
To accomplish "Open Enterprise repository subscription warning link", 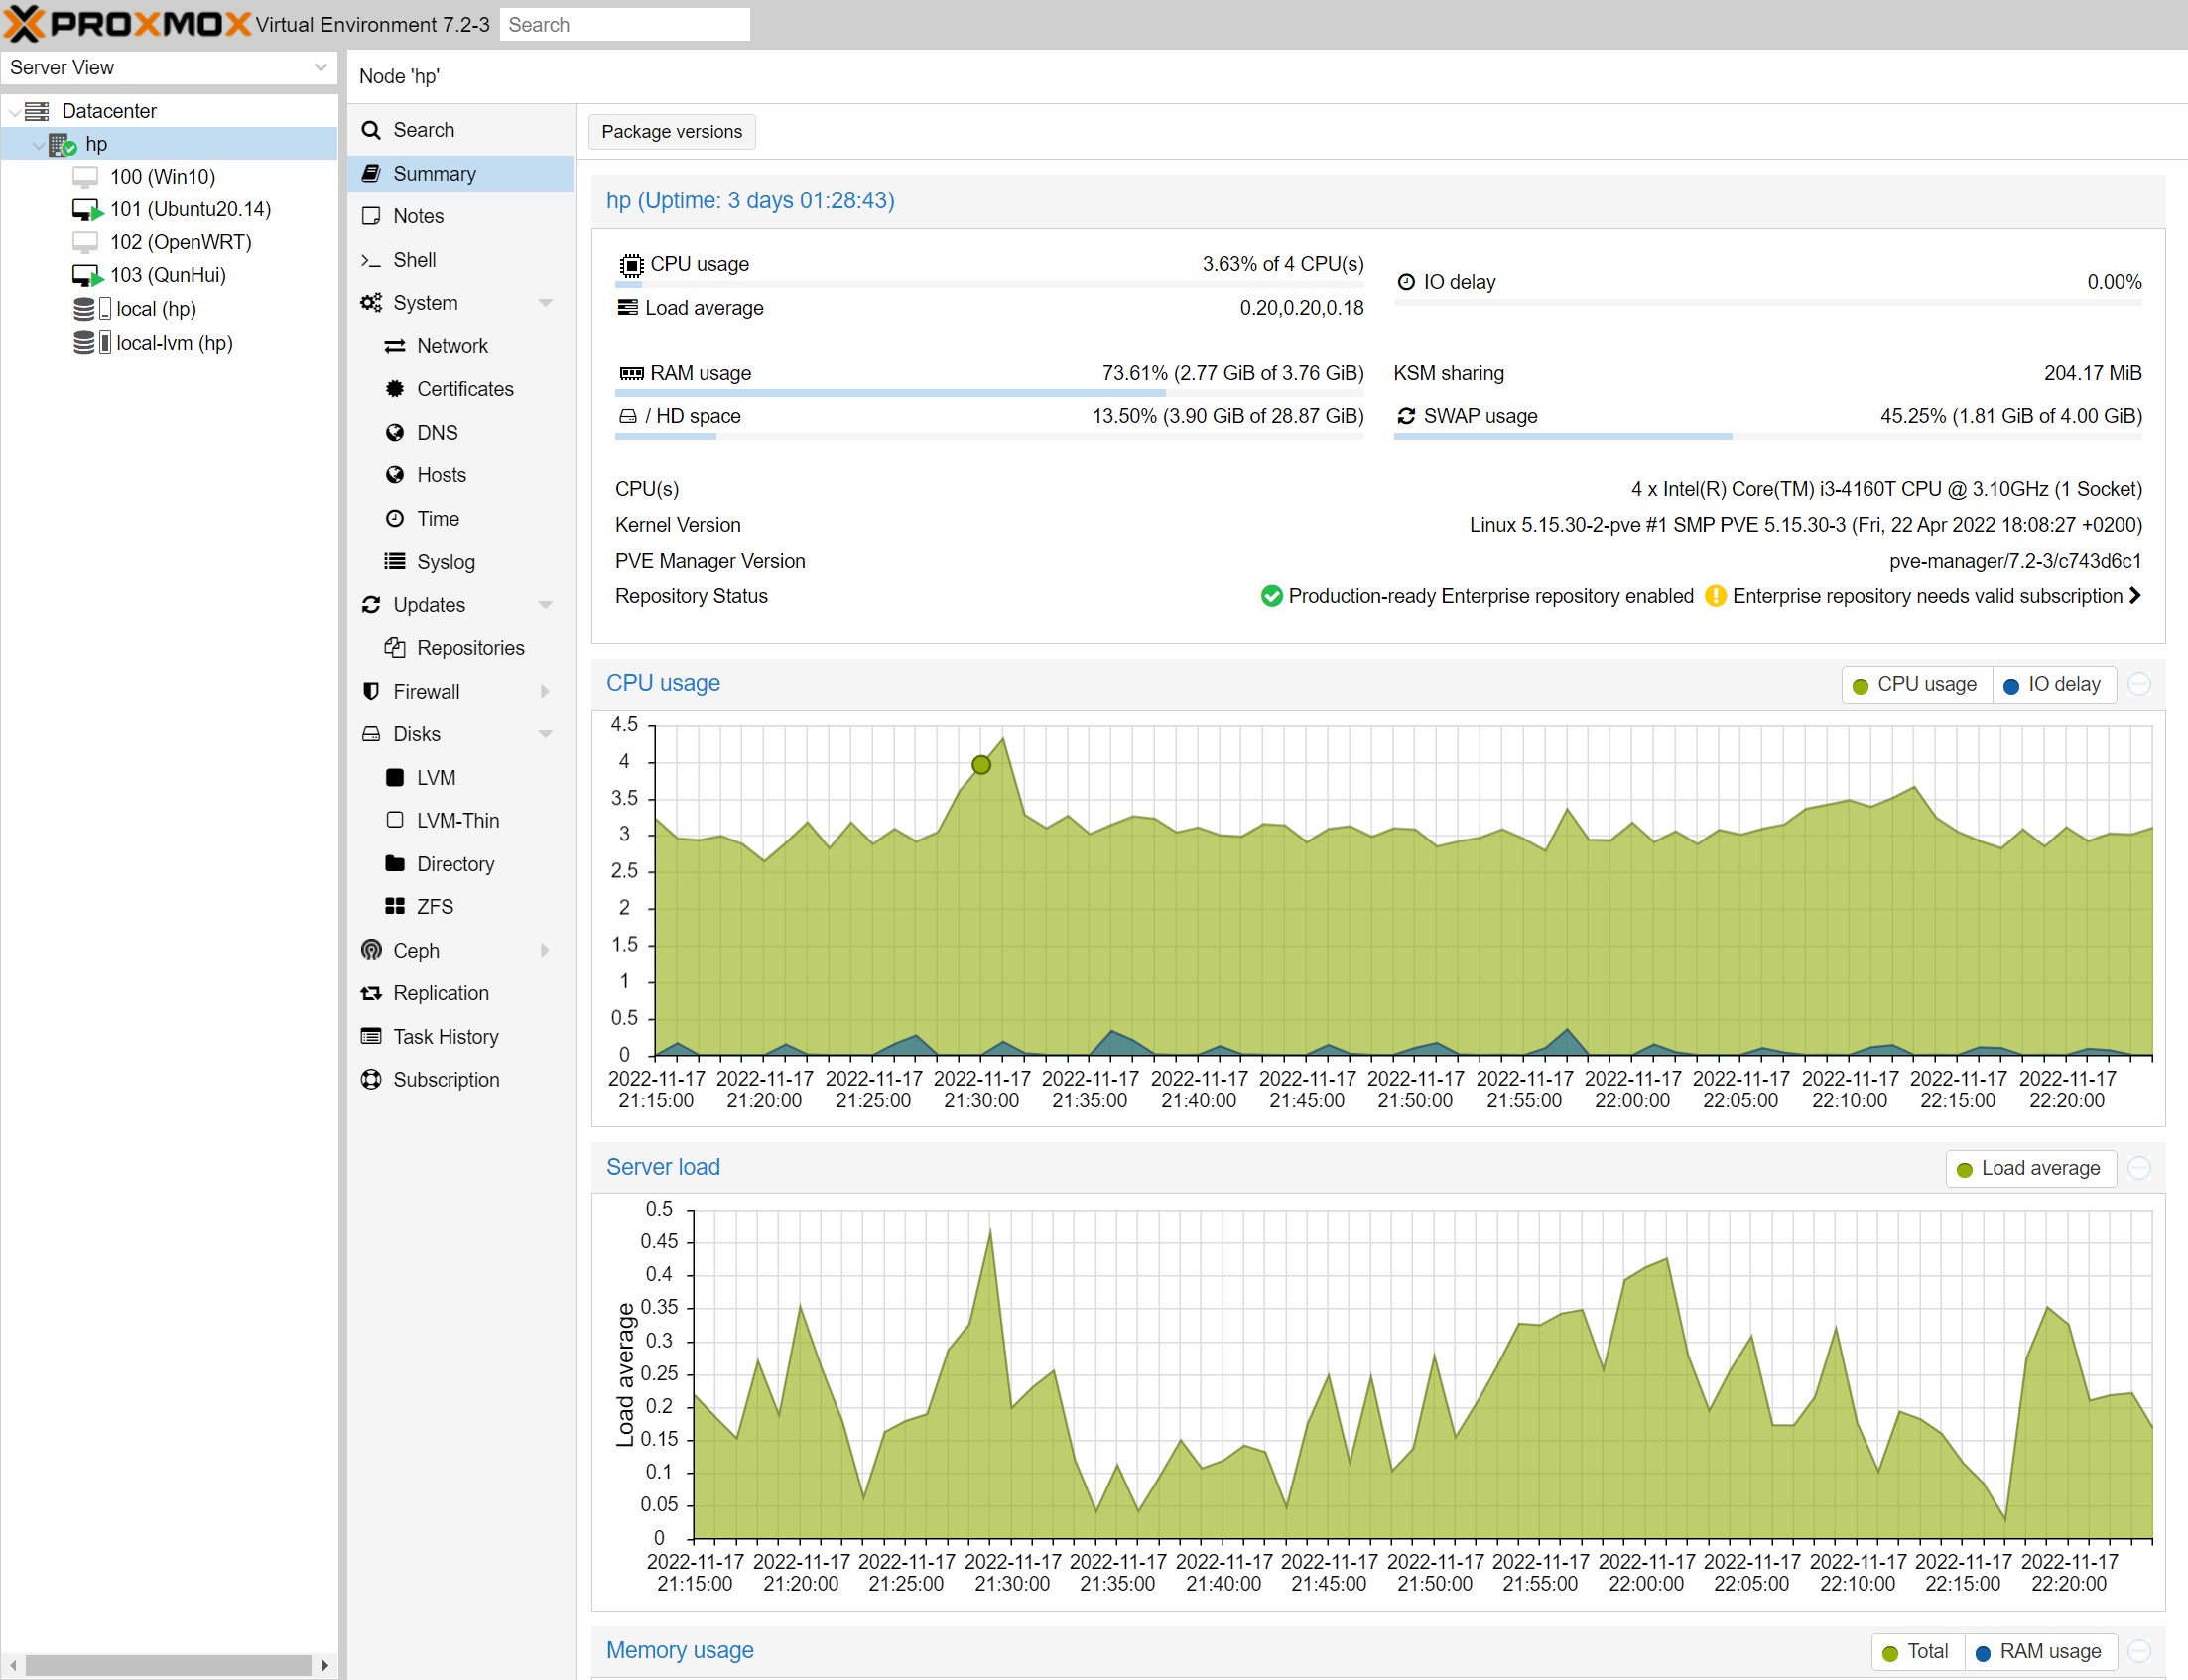I will 1926,596.
